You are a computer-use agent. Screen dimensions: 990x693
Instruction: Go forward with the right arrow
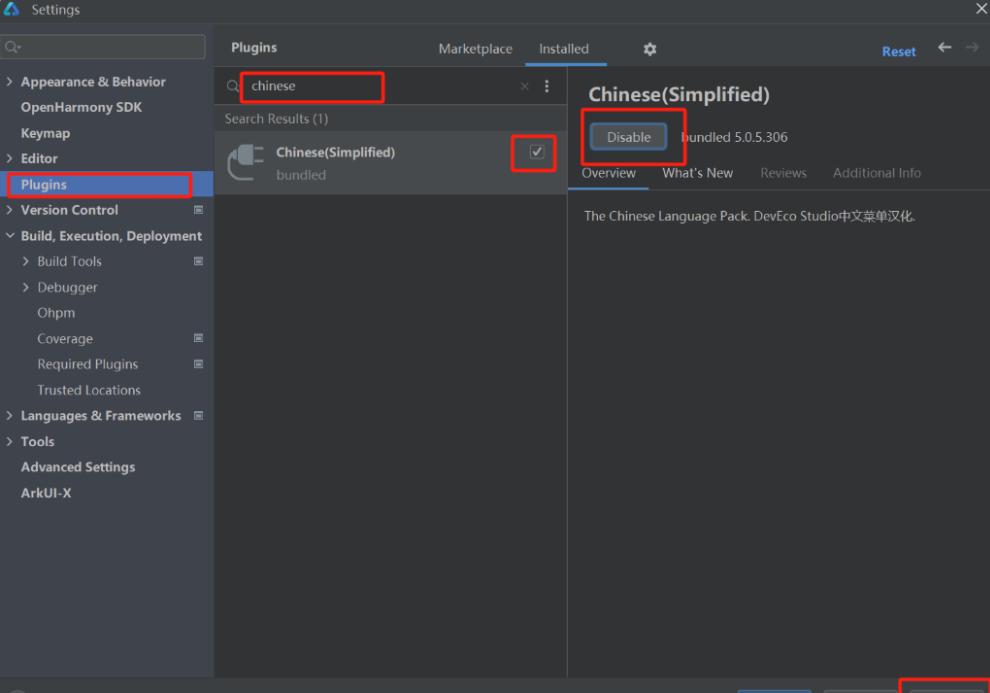pyautogui.click(x=972, y=47)
